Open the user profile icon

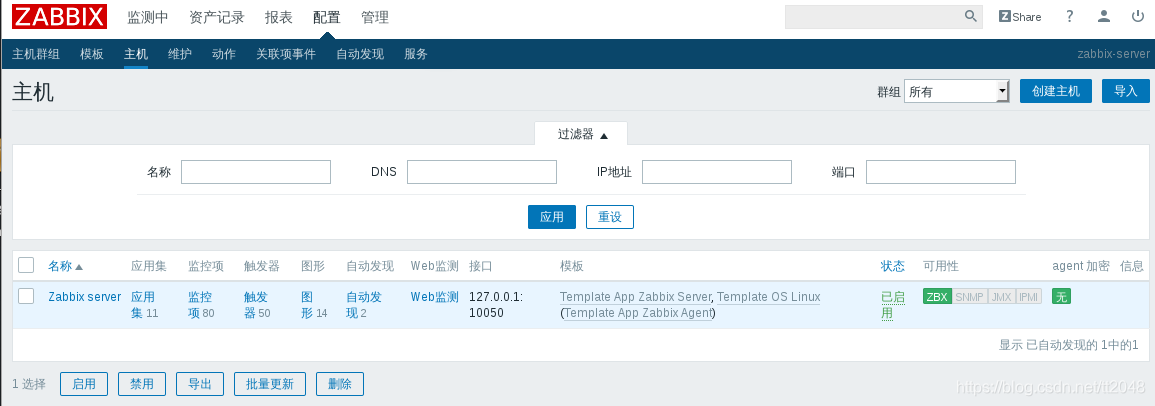click(1103, 16)
